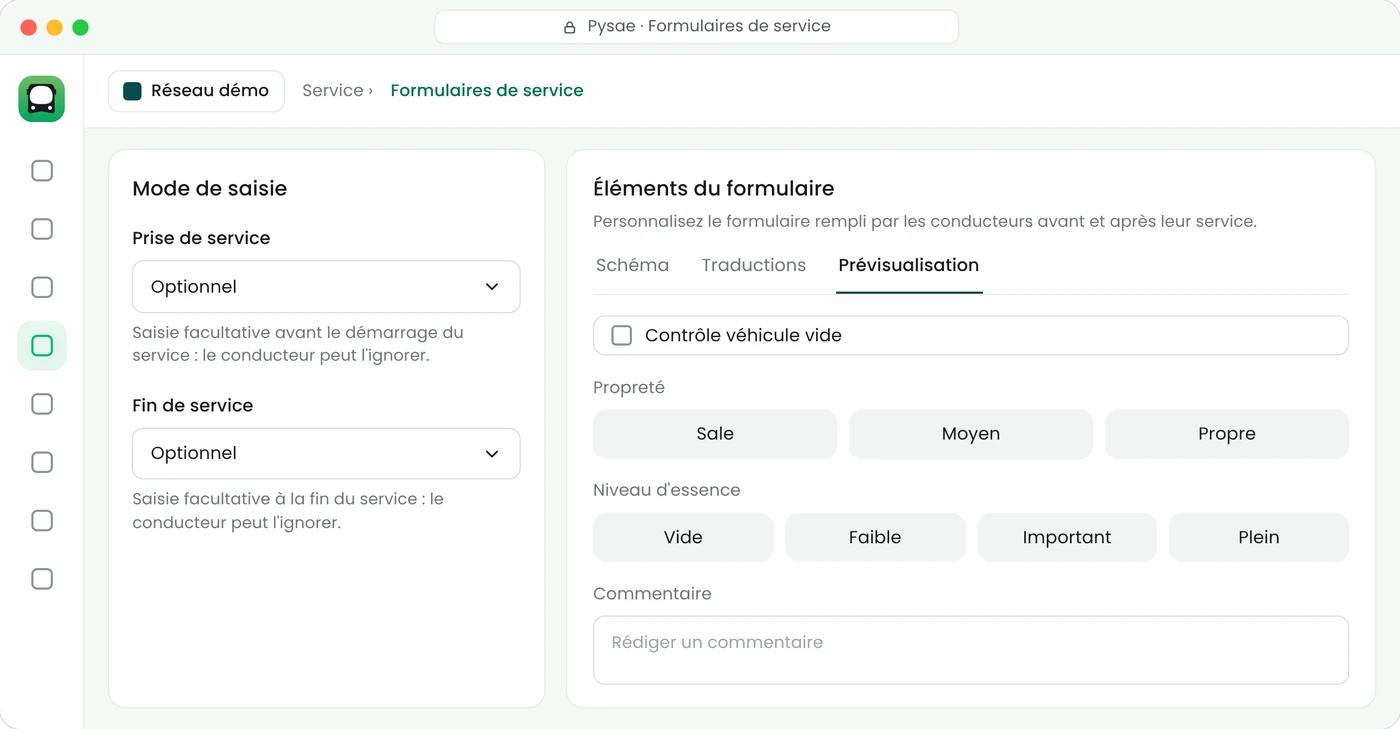Open the last sidebar placeholder icon
The height and width of the screenshot is (729, 1400).
click(x=42, y=579)
